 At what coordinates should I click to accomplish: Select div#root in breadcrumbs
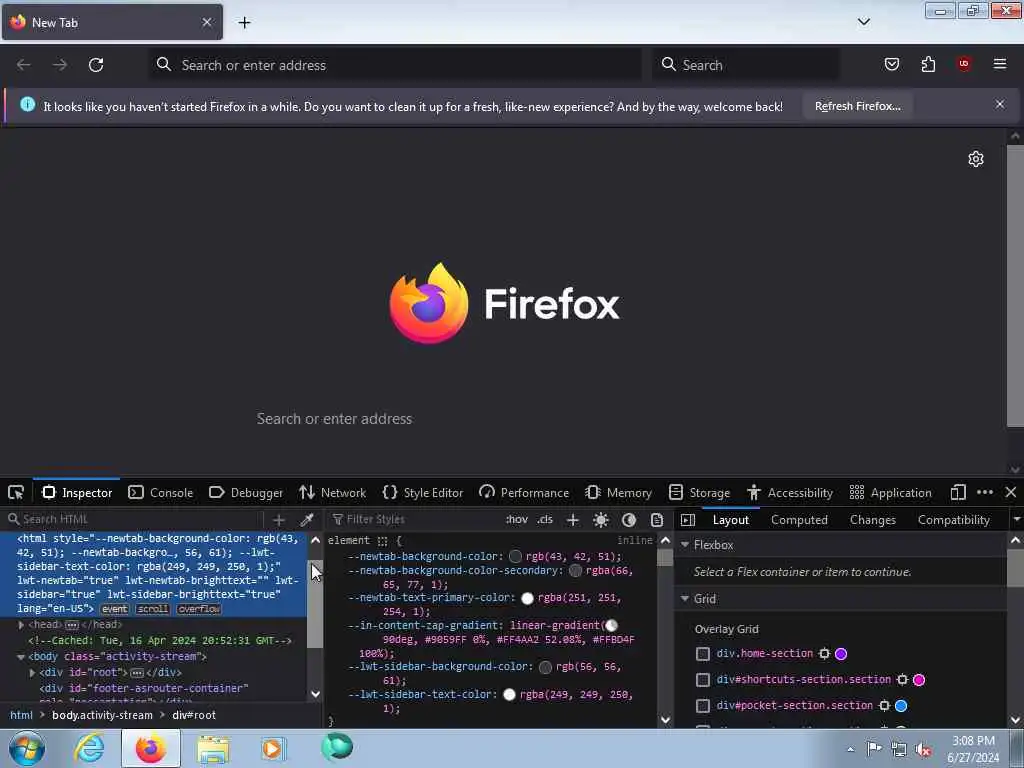point(194,715)
